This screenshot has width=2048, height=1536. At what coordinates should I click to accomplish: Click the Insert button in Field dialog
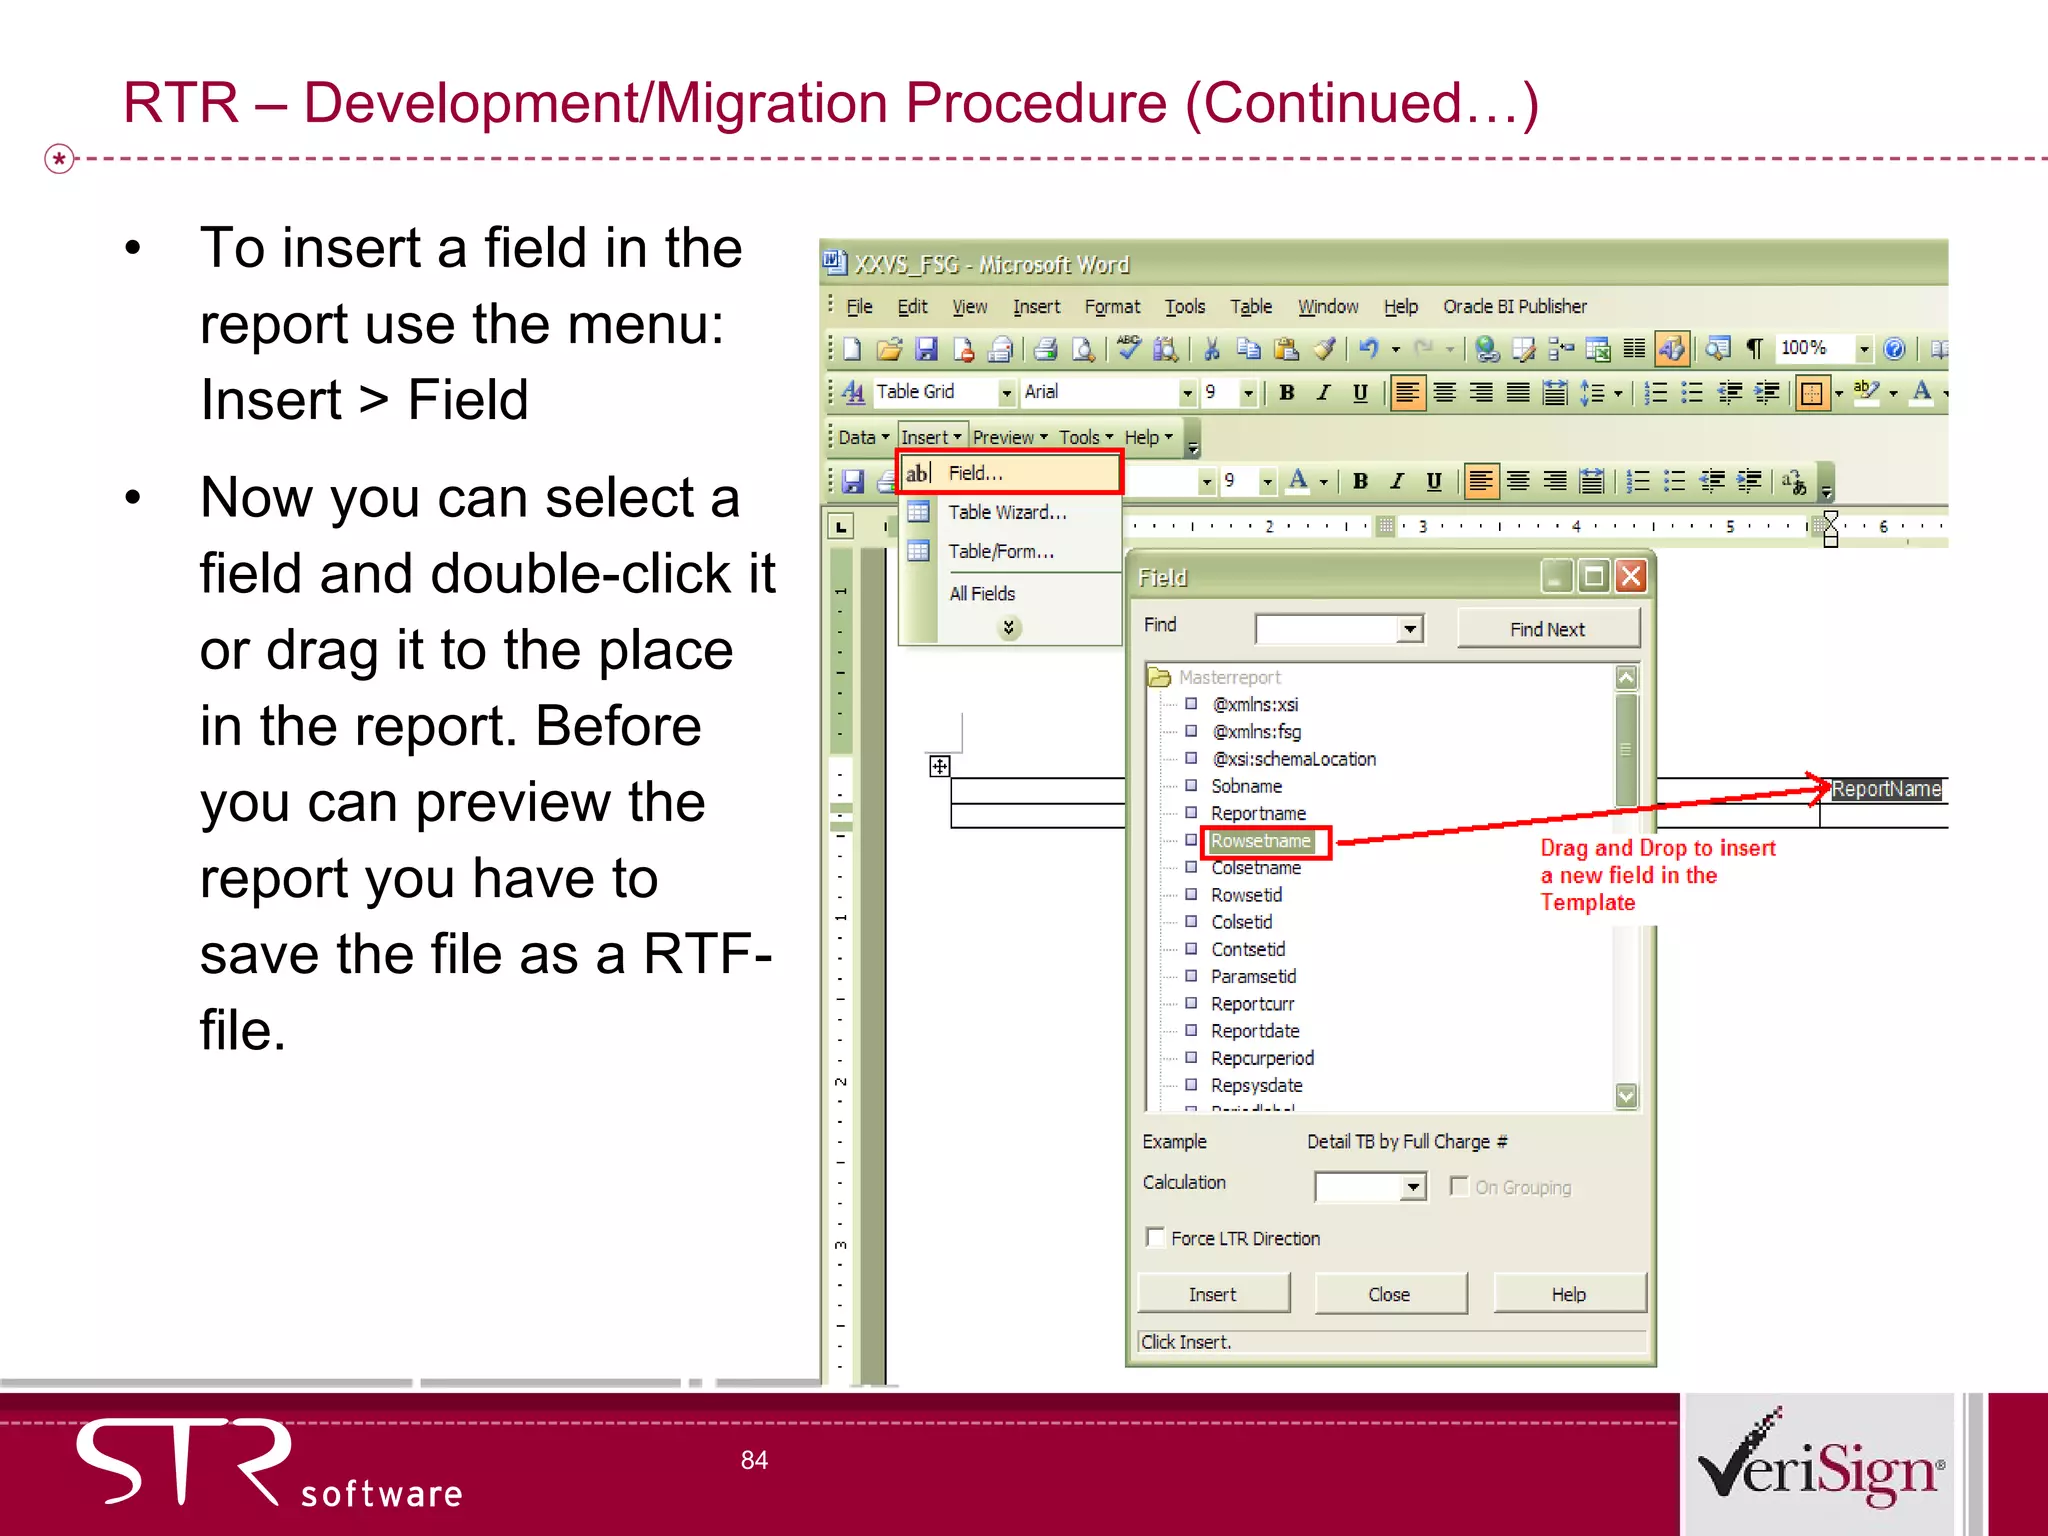click(1212, 1294)
